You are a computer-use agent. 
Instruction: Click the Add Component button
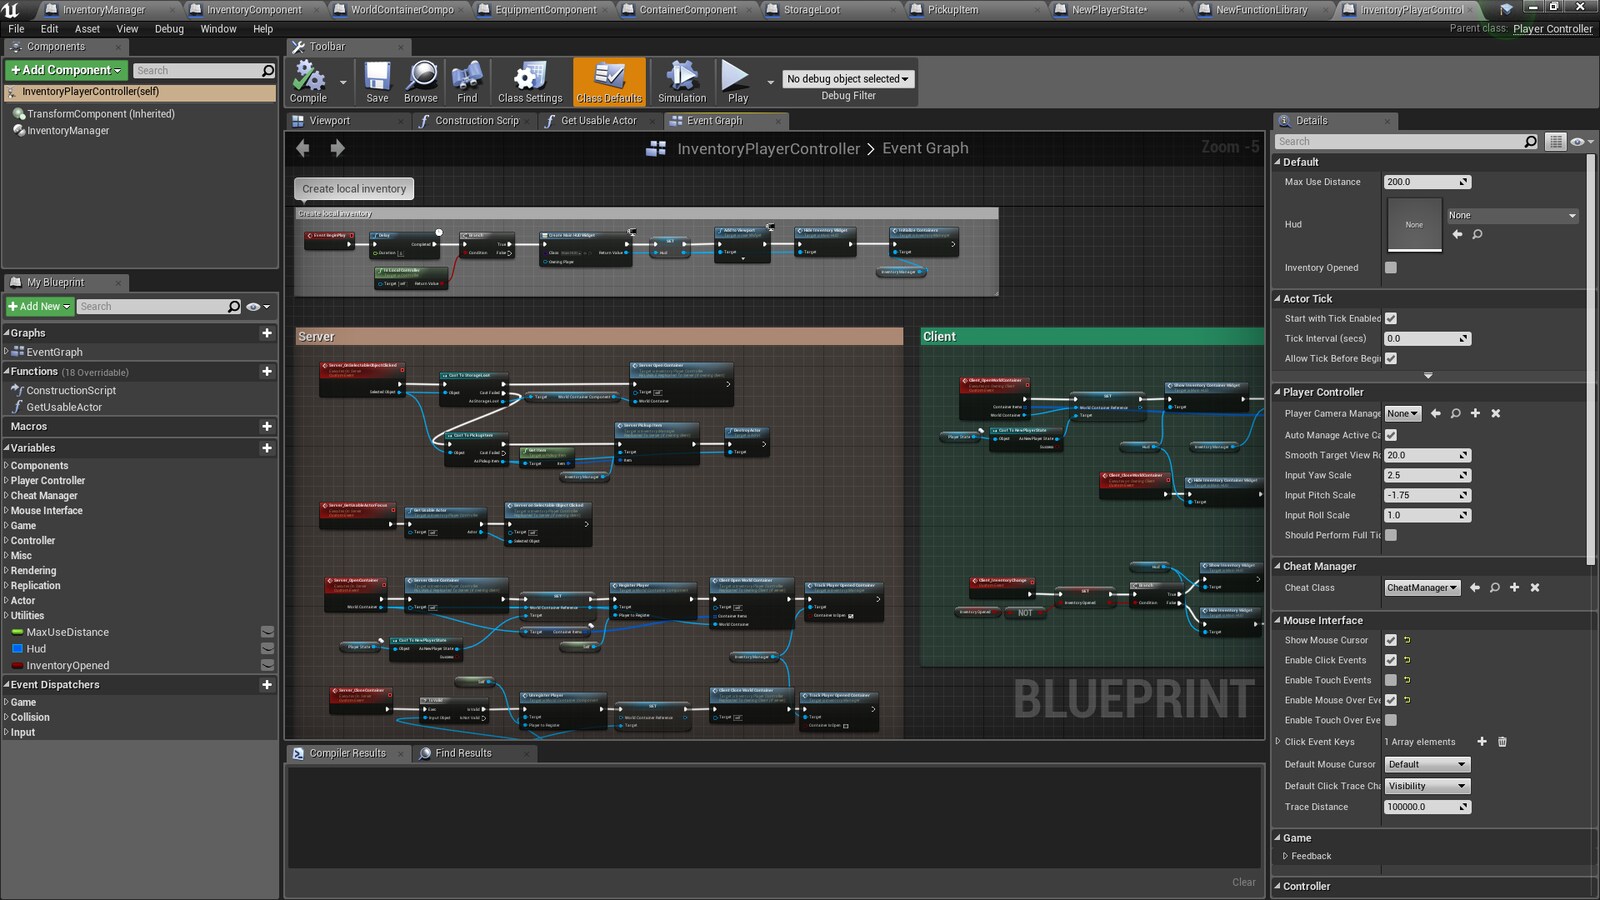(63, 70)
